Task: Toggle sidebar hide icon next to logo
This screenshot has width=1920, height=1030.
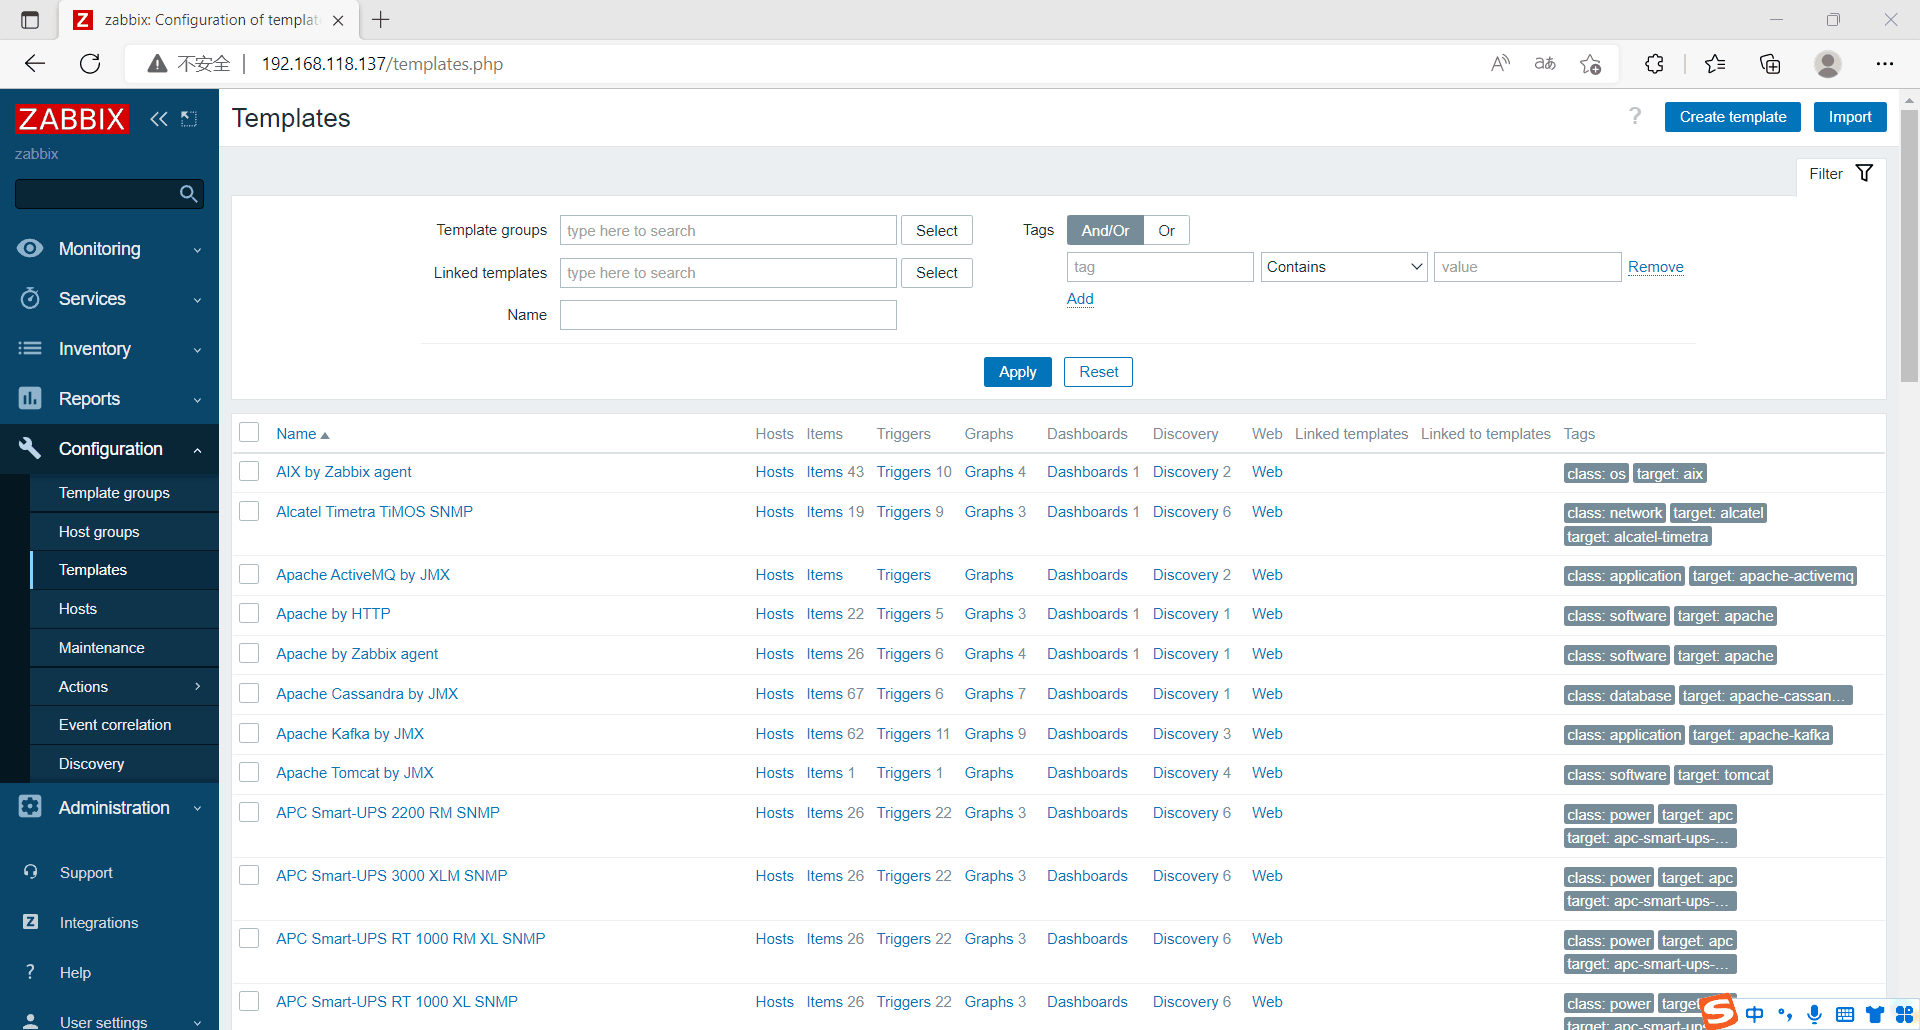Action: point(189,119)
